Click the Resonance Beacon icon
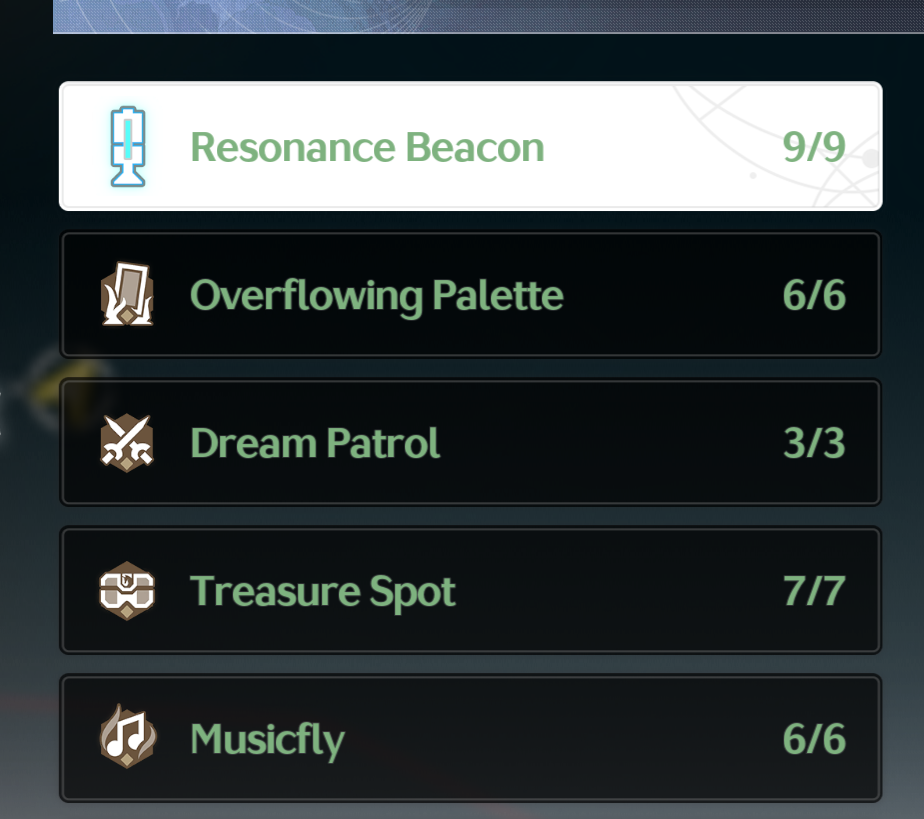 (127, 147)
